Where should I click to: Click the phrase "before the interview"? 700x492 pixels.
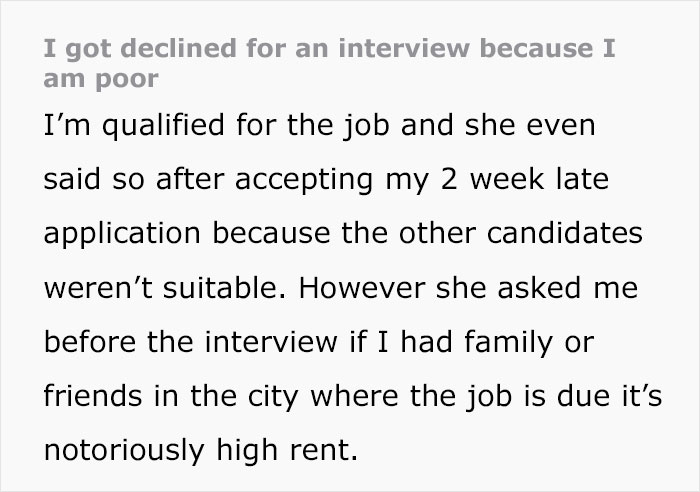(191, 342)
